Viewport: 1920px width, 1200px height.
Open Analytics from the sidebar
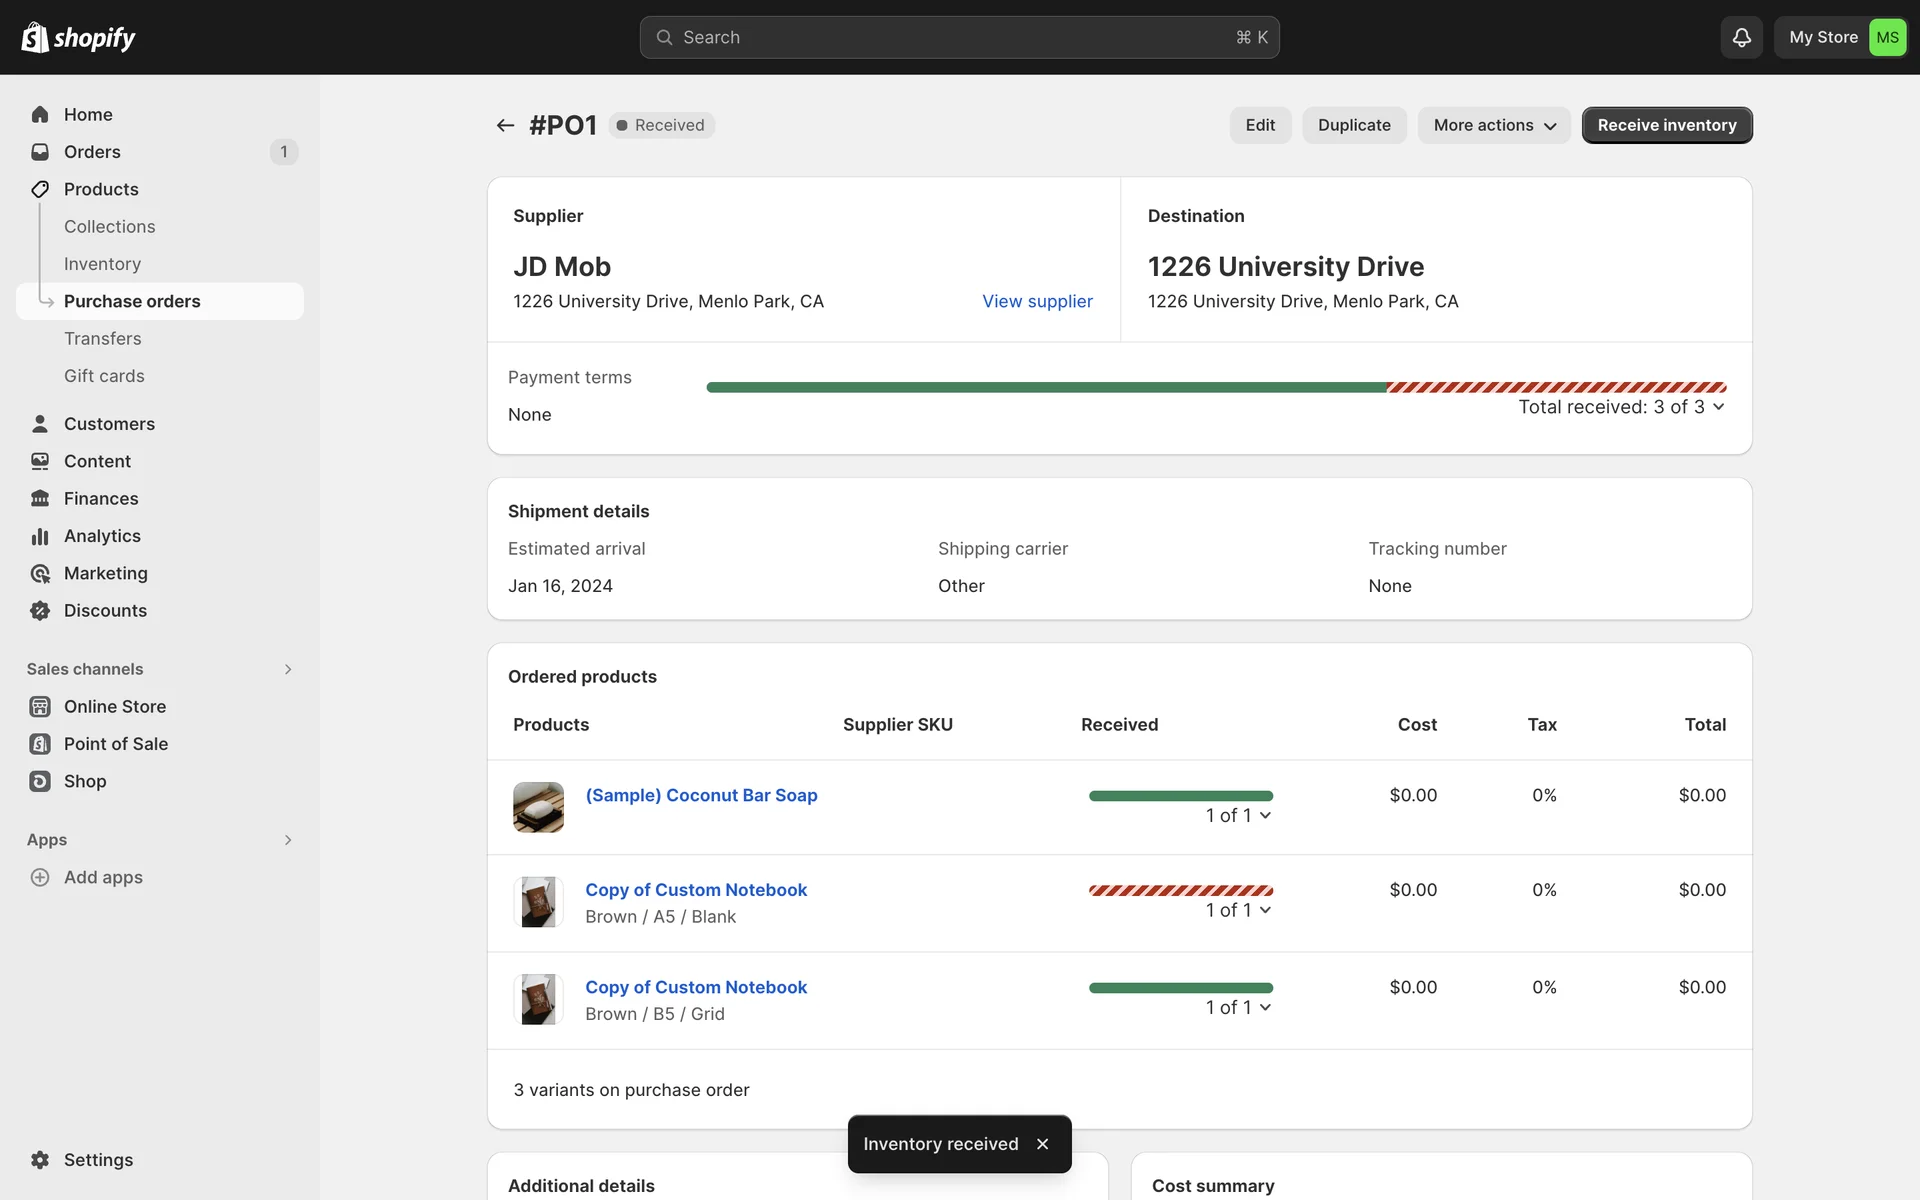coord(102,536)
